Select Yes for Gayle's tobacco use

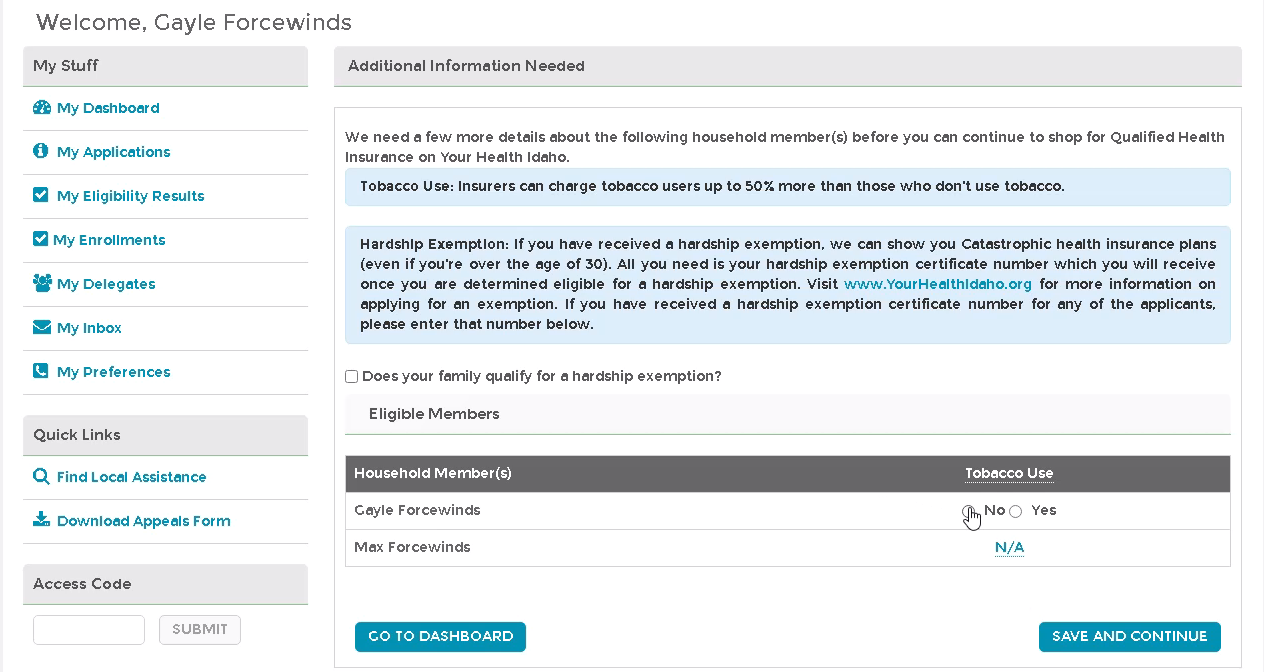1016,511
